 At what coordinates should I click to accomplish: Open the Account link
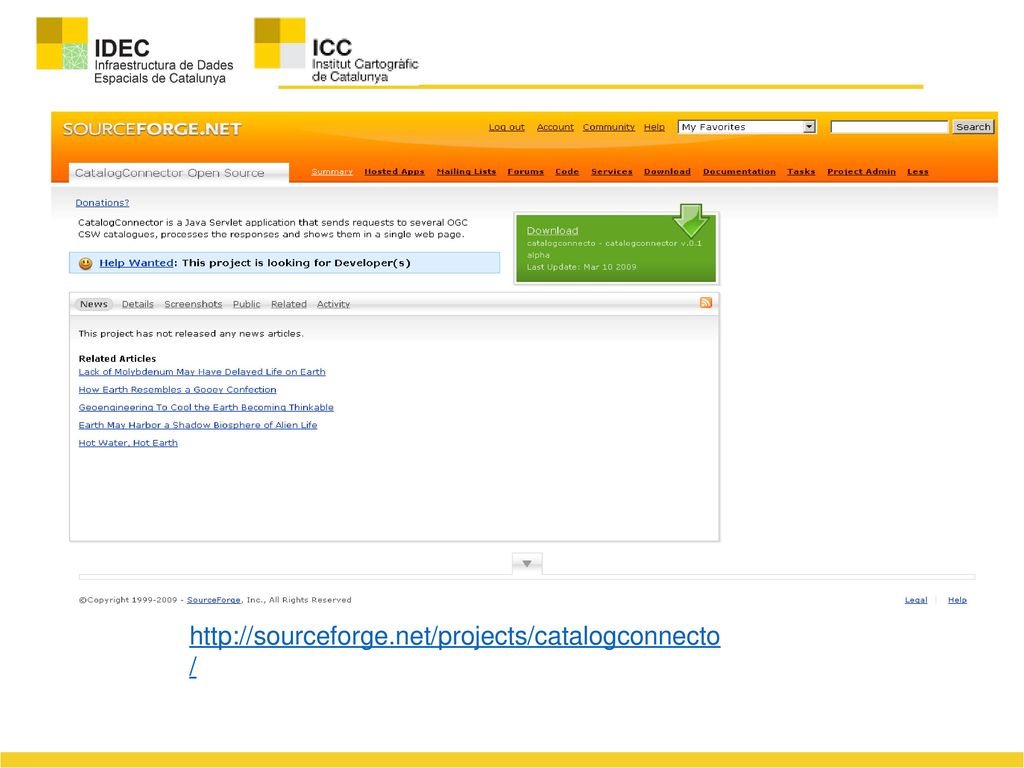[555, 127]
